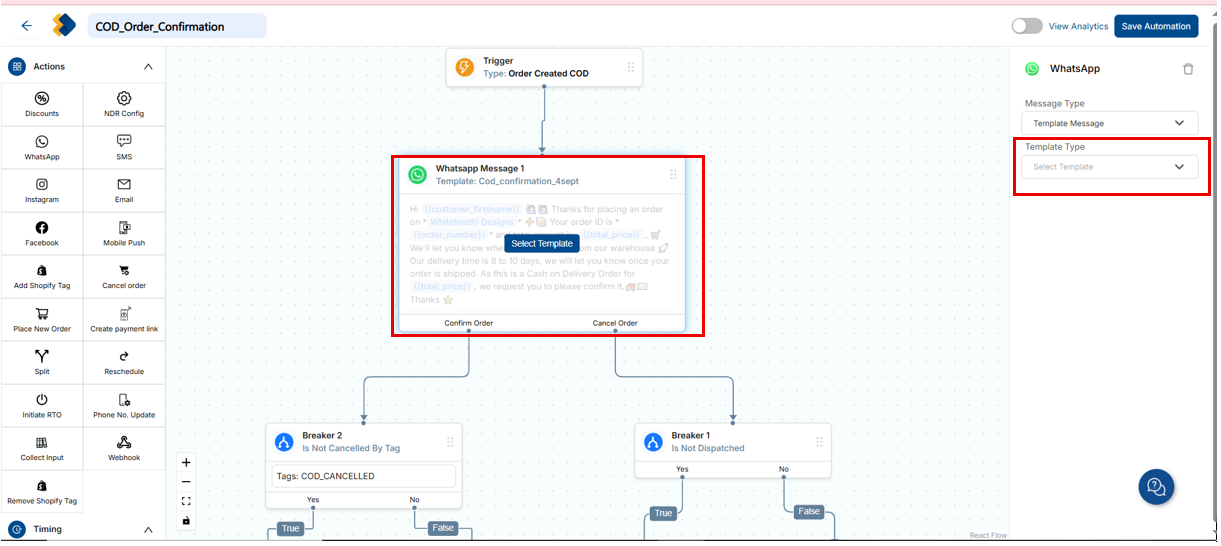
Task: Click the Select Template button on node
Action: click(x=542, y=243)
